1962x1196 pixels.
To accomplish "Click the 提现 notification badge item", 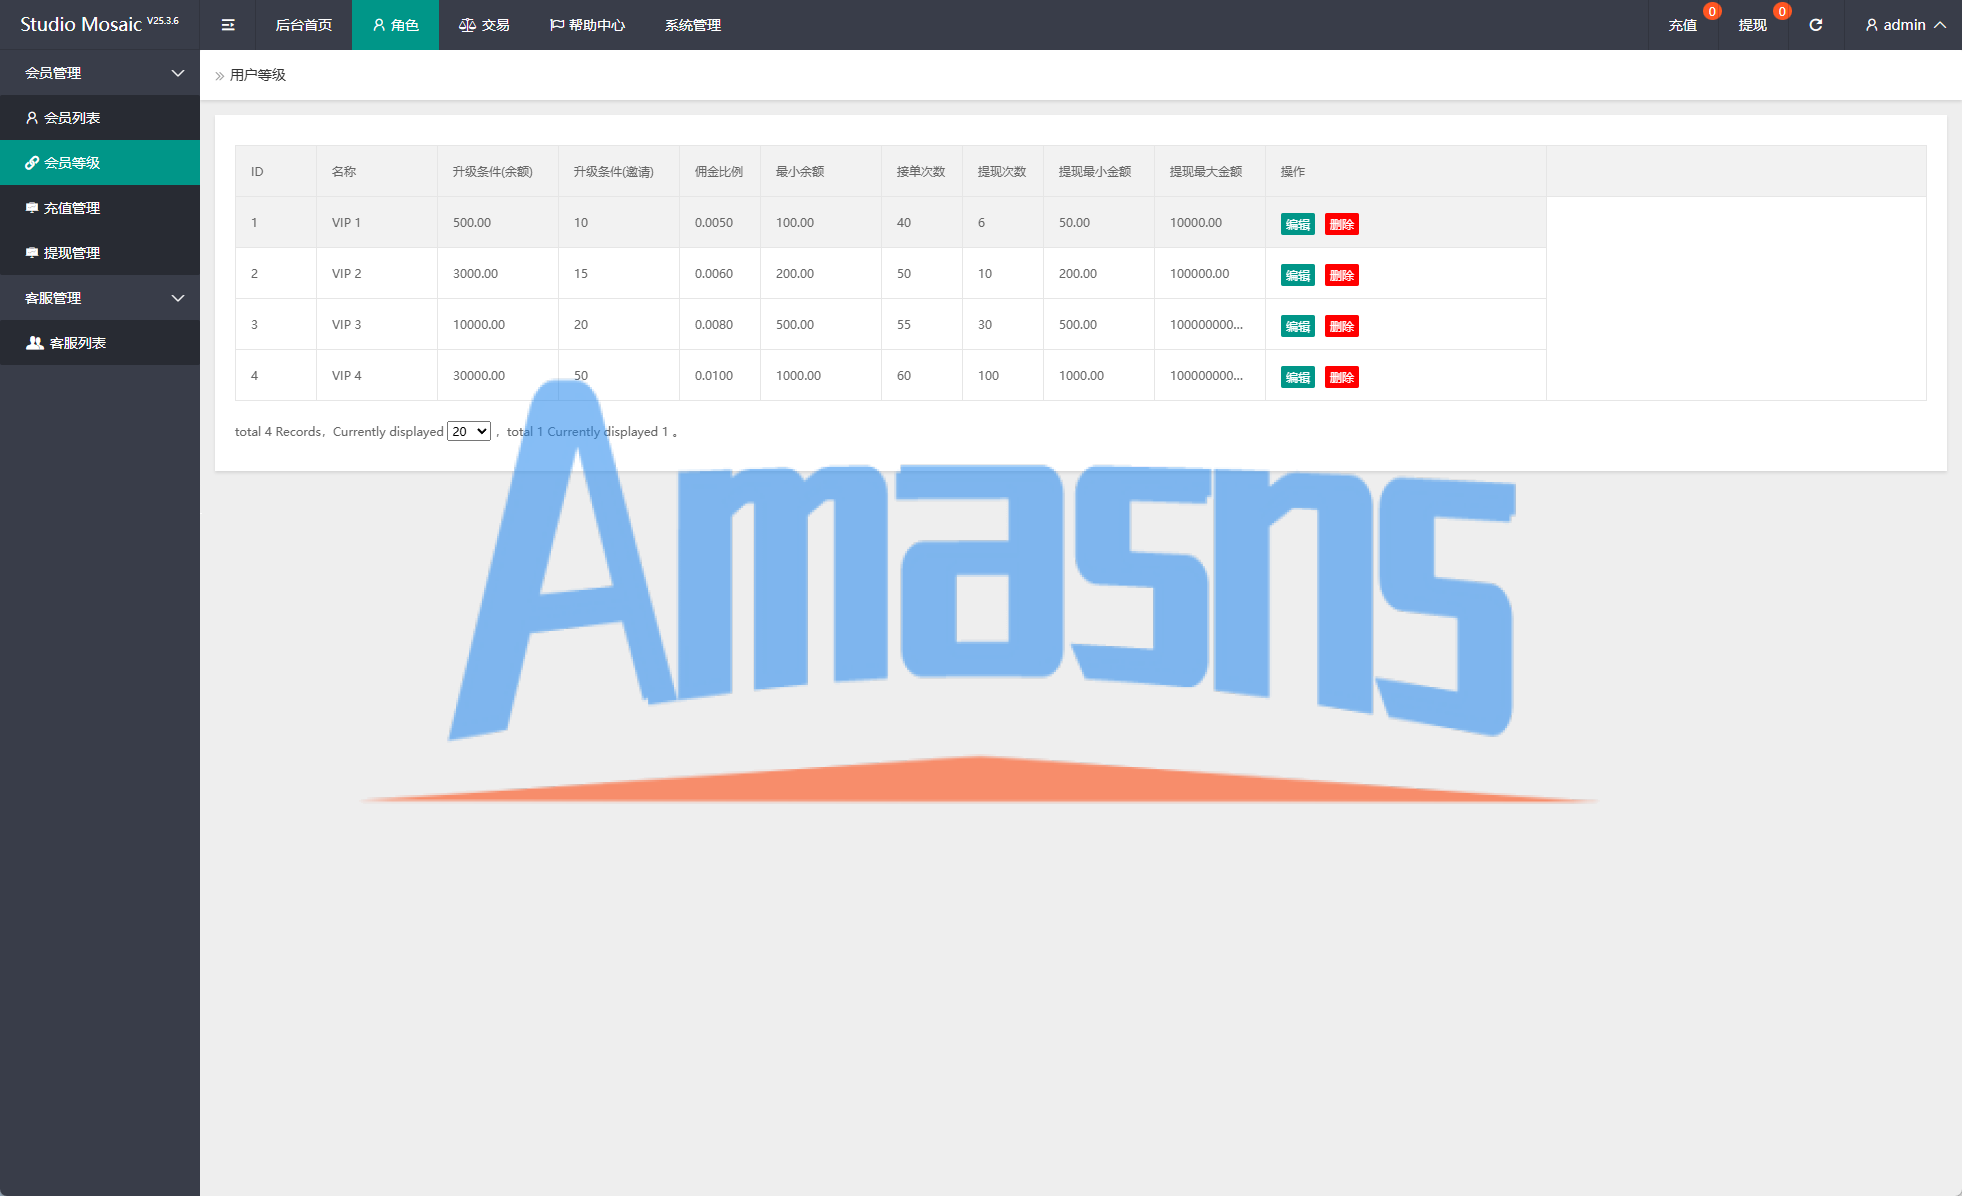I will point(1753,25).
